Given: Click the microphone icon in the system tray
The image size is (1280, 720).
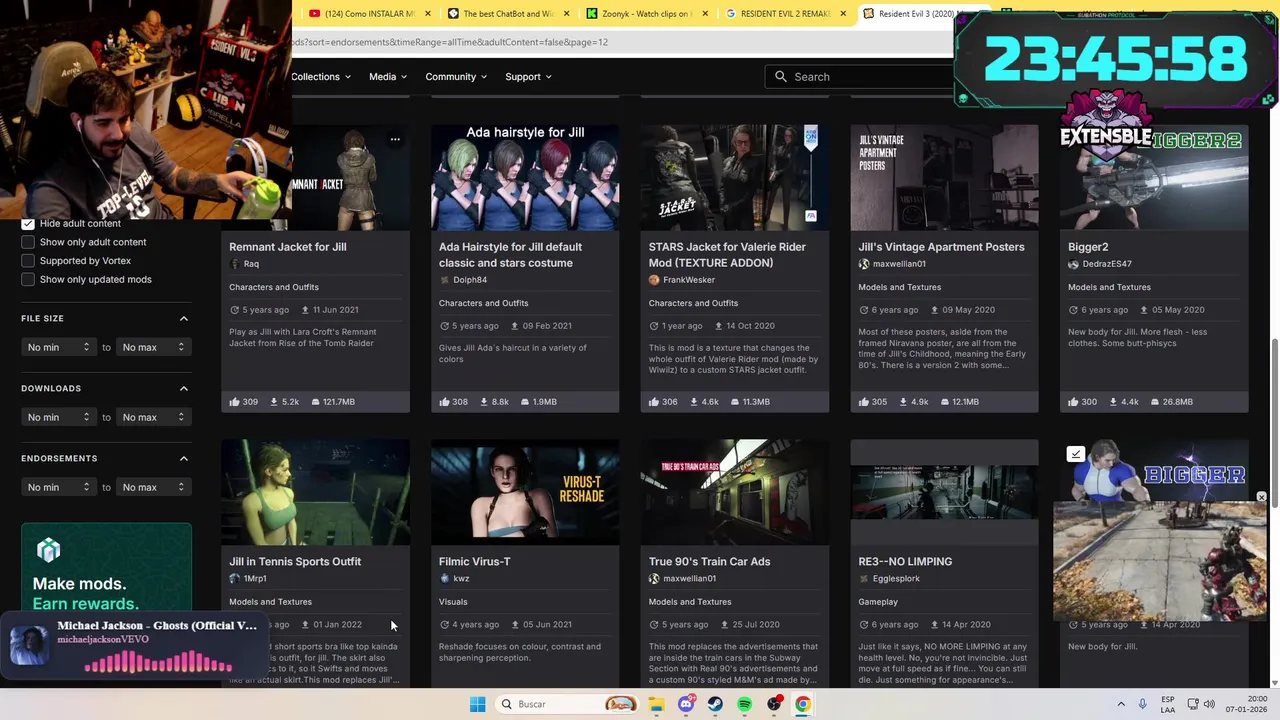Looking at the screenshot, I should click(x=1142, y=704).
